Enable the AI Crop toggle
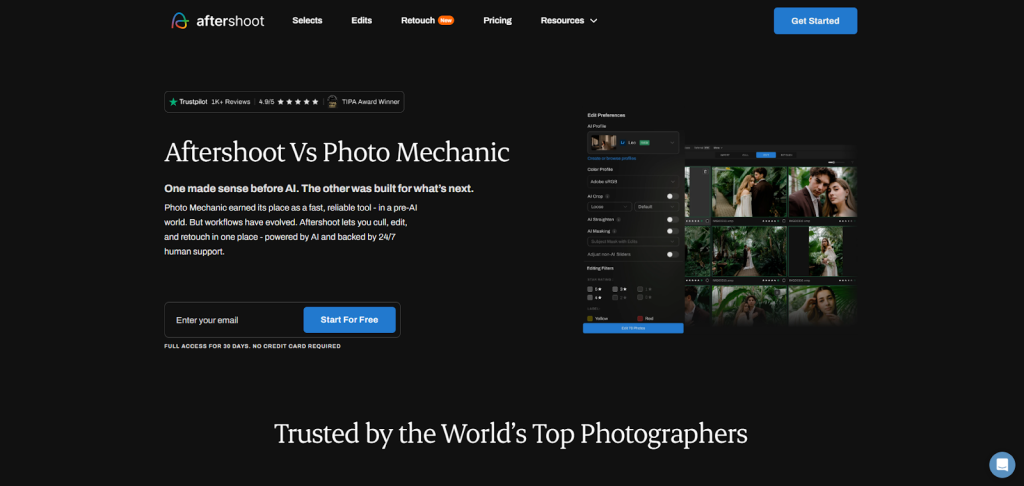 click(672, 196)
